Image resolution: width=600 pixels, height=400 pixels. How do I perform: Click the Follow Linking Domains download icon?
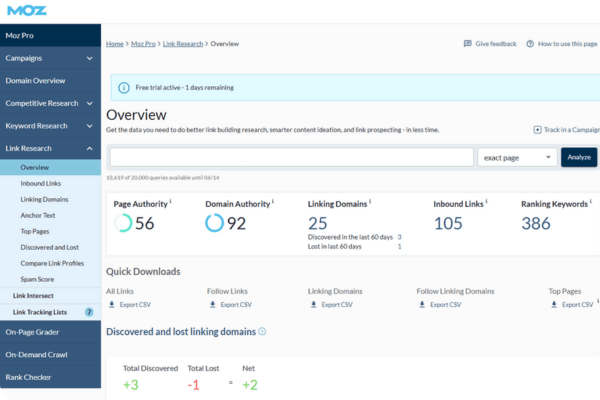(422, 304)
